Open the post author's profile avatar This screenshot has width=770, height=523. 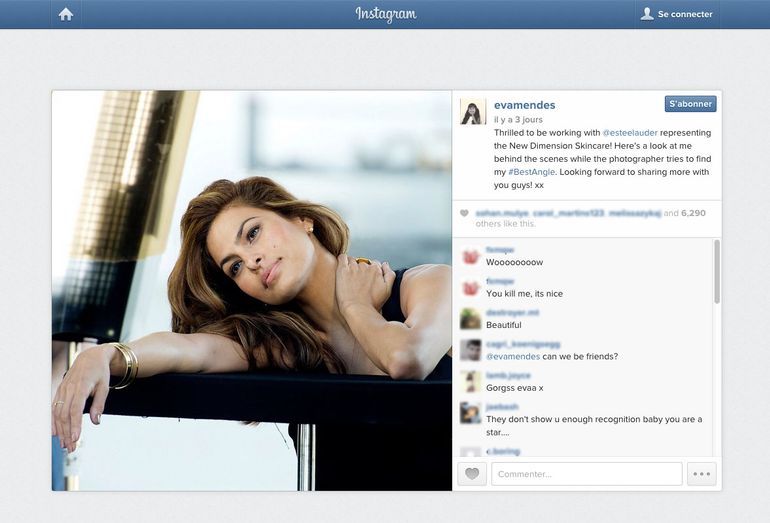[x=472, y=112]
